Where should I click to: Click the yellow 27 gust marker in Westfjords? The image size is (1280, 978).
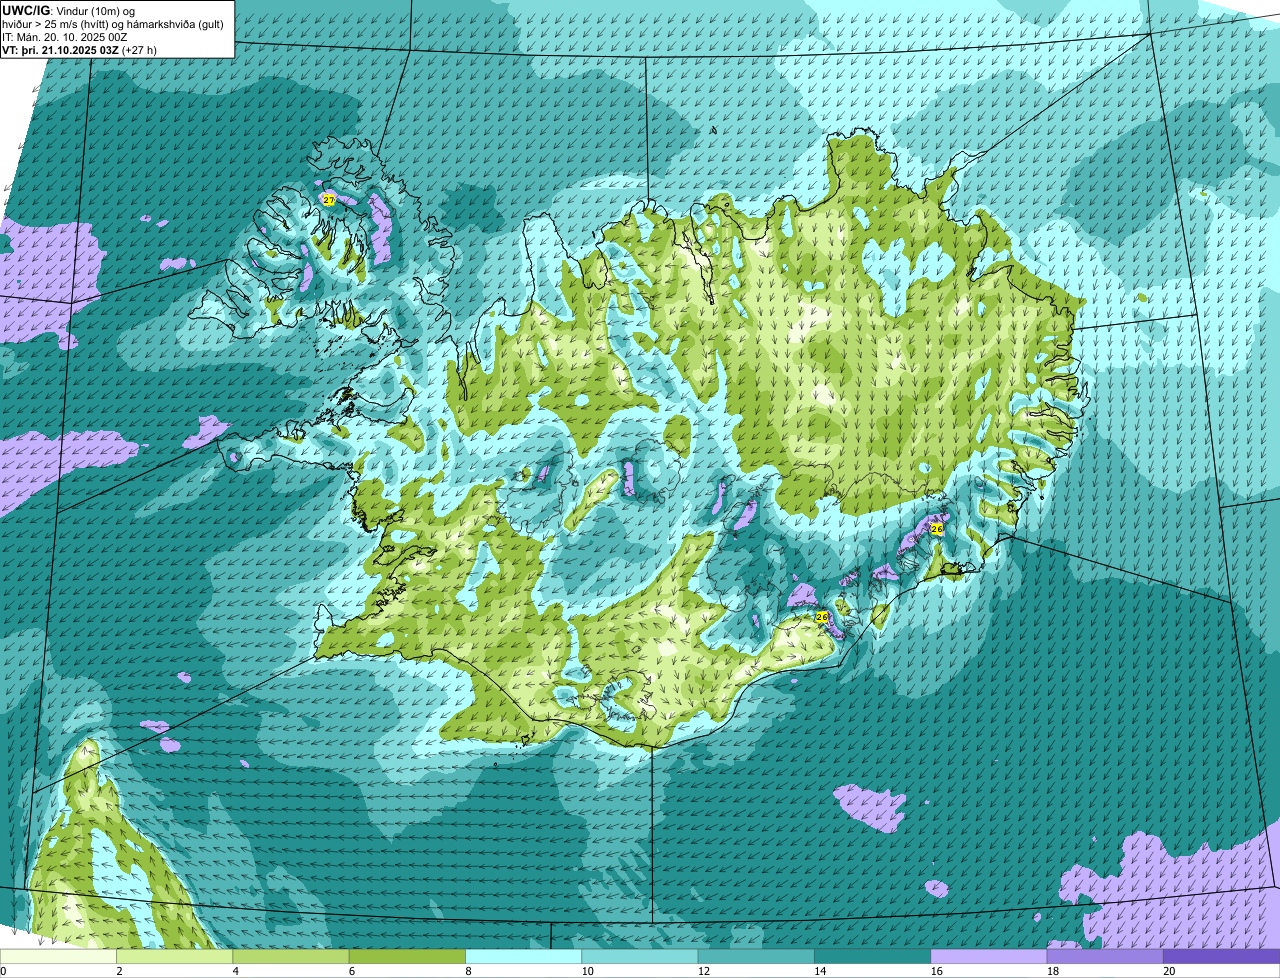pos(329,200)
